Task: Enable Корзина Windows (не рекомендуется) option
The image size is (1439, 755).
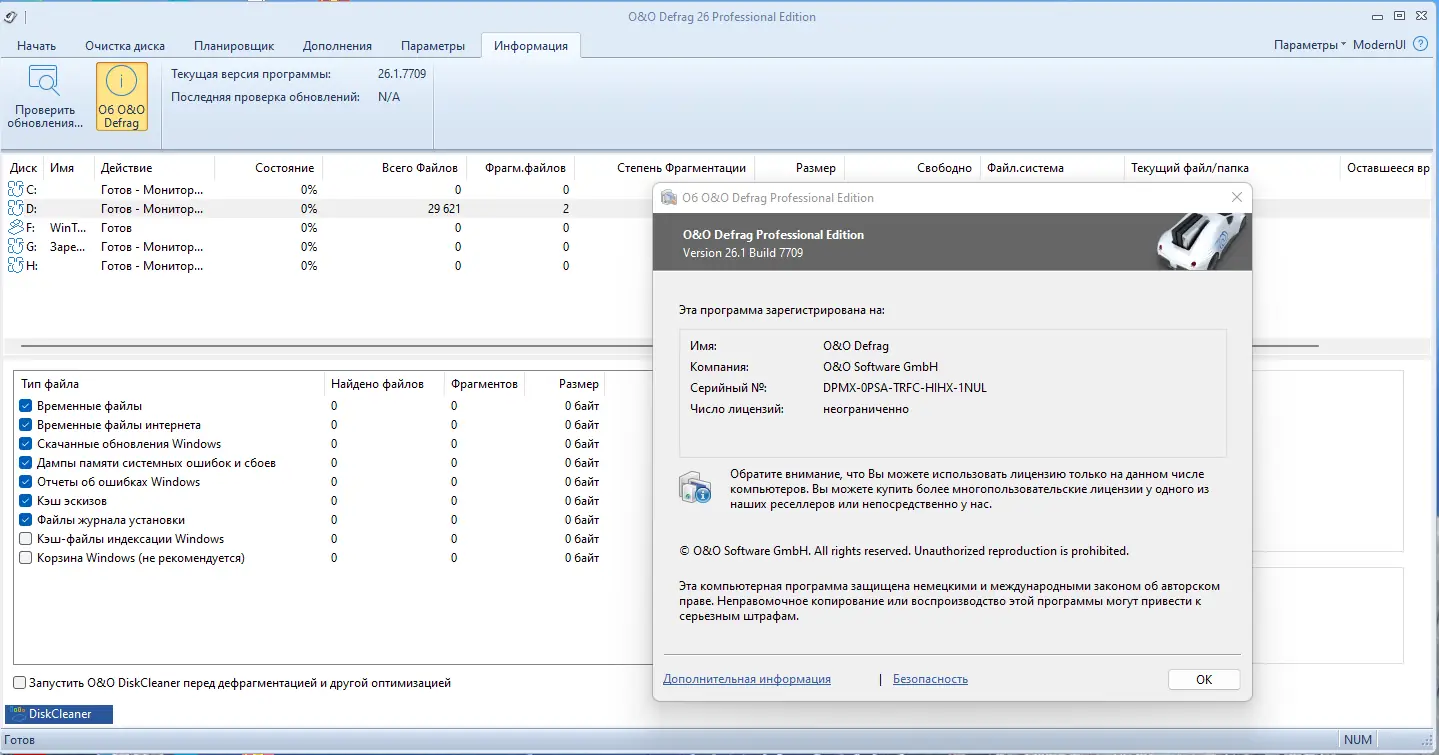Action: (x=24, y=558)
